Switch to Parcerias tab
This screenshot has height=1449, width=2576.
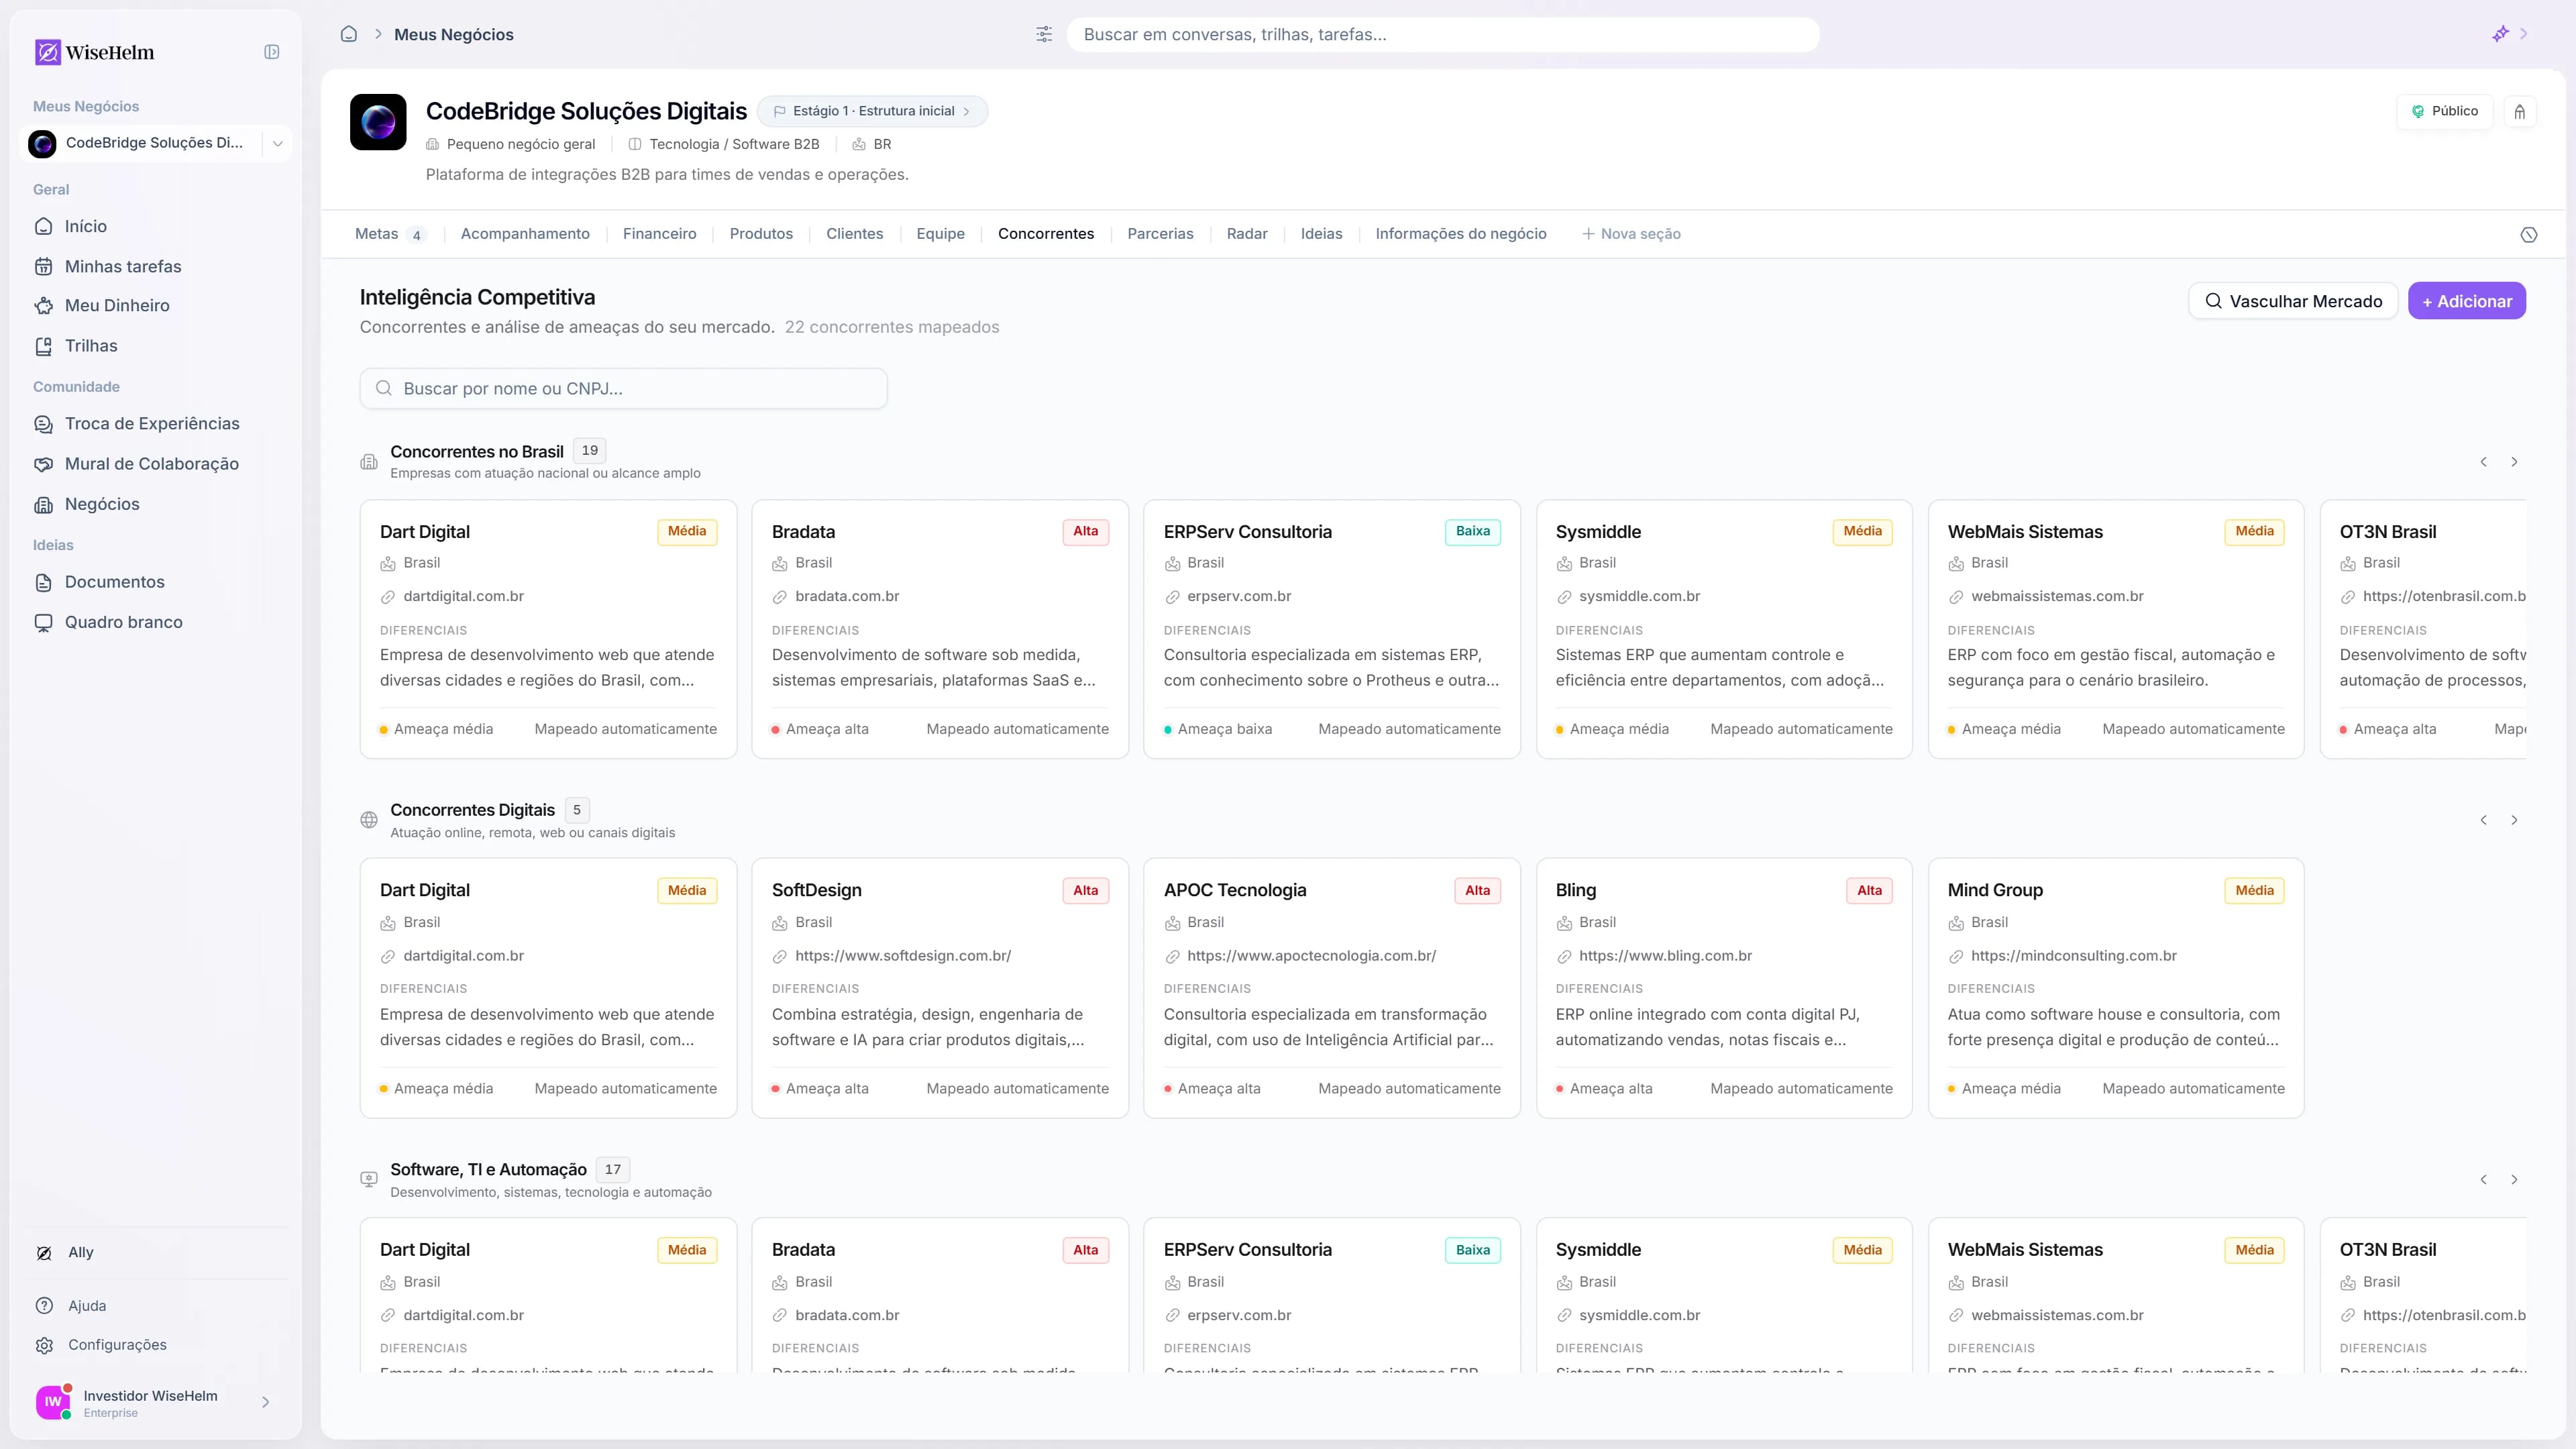tap(1161, 234)
